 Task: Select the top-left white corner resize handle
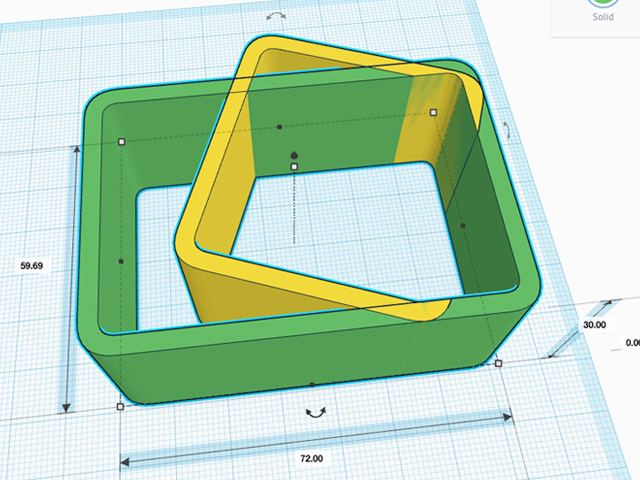point(122,142)
